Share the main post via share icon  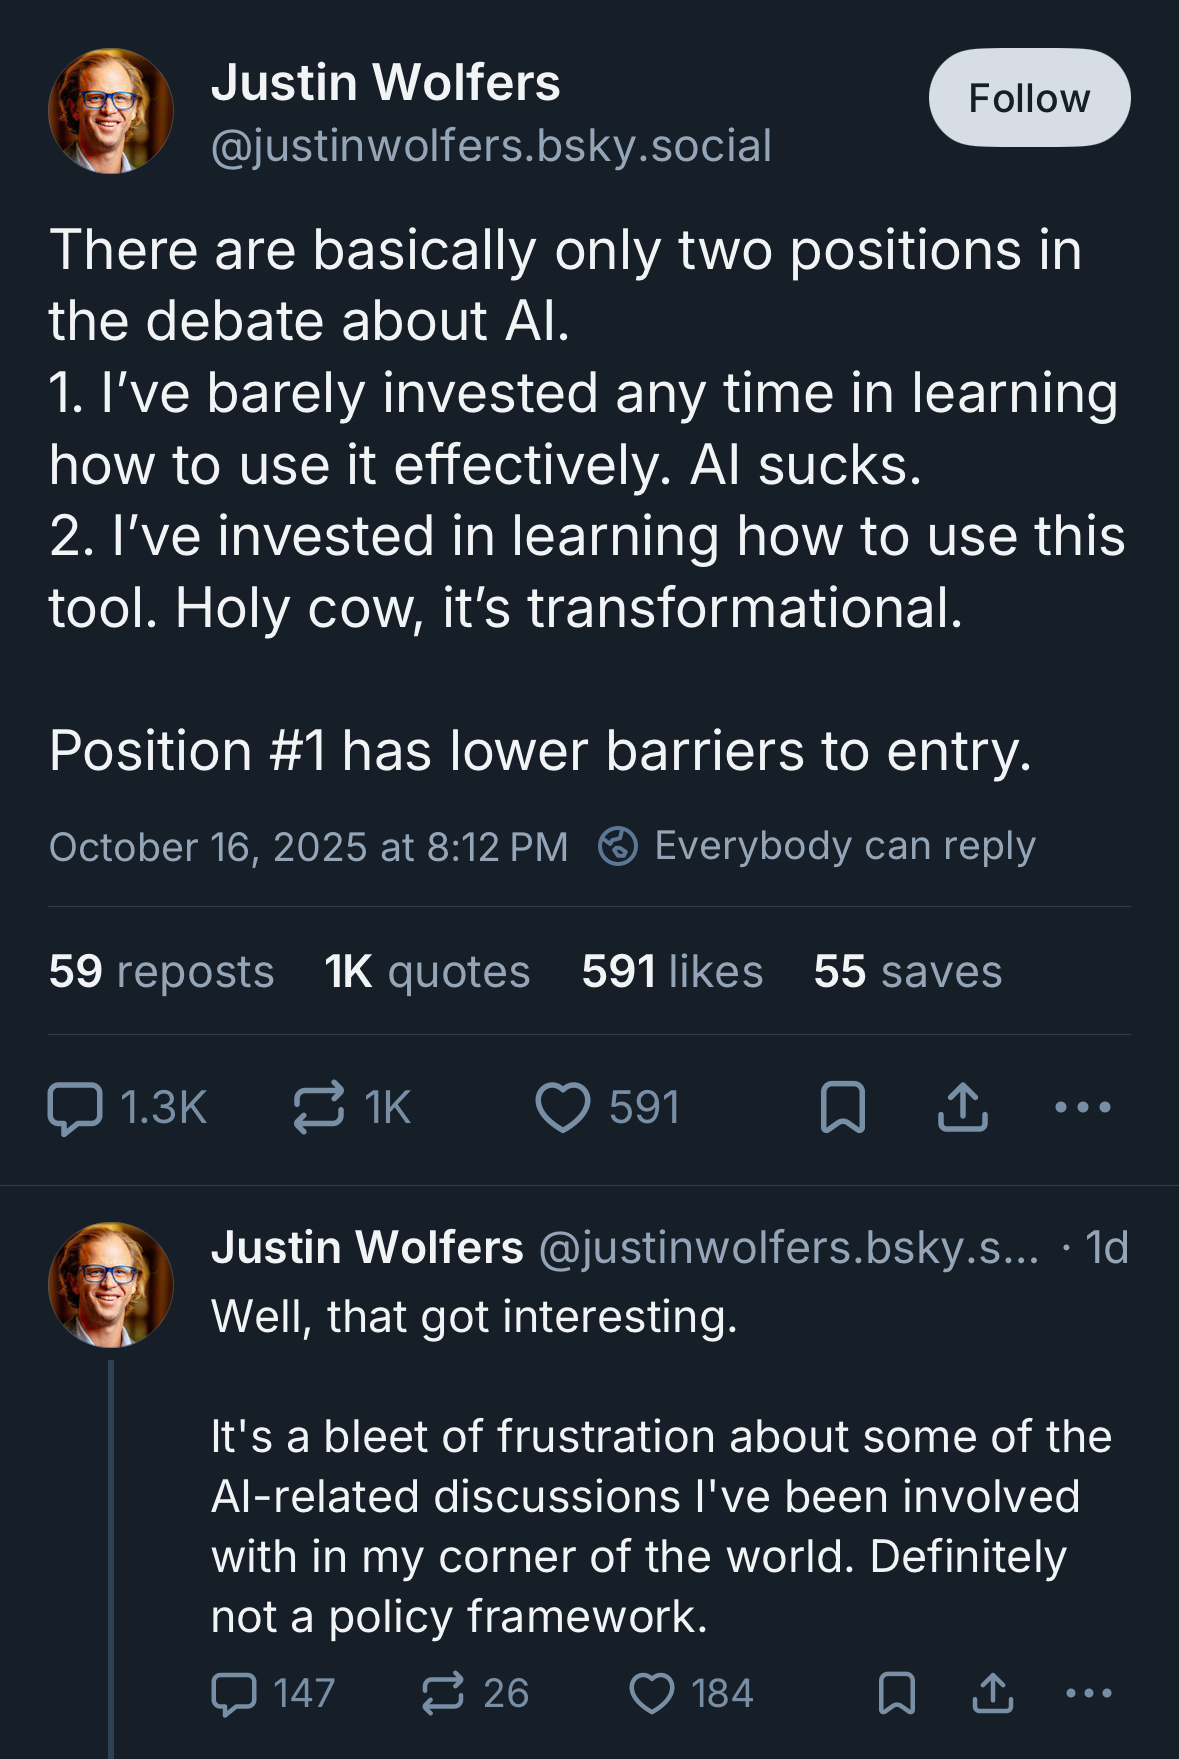click(x=962, y=1108)
